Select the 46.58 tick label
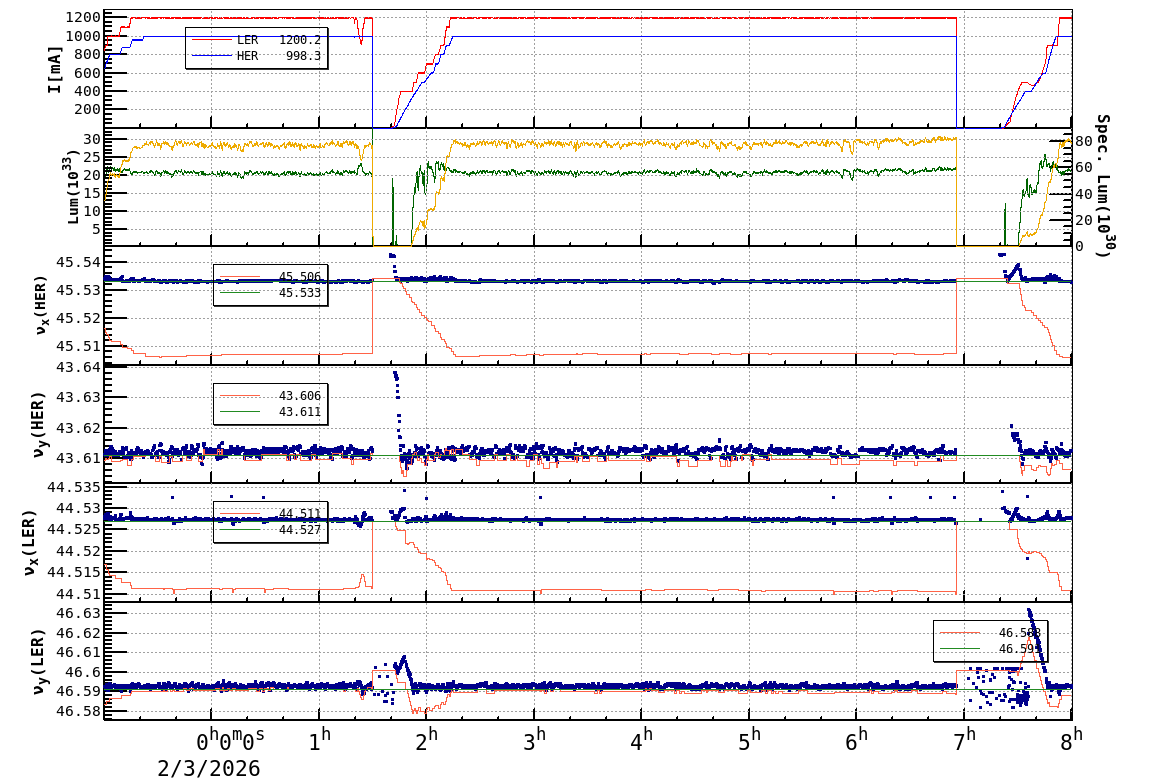1154x782 pixels. point(79,711)
